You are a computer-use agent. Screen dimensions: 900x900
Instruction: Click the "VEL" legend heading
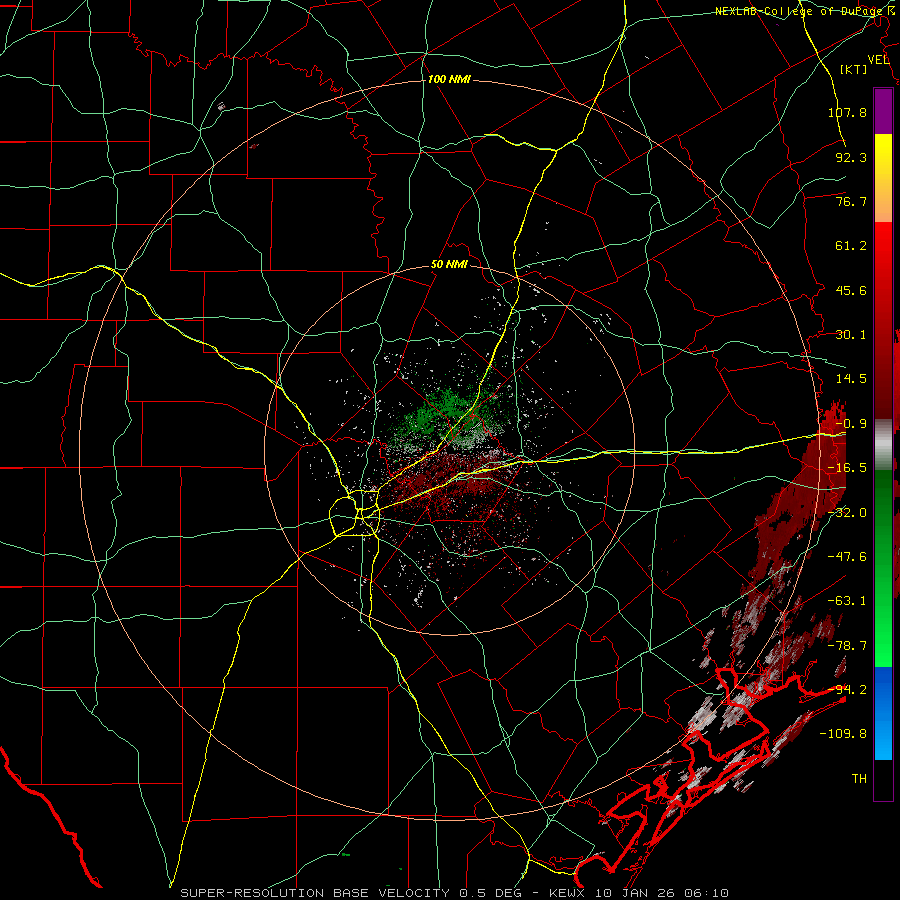pos(878,60)
